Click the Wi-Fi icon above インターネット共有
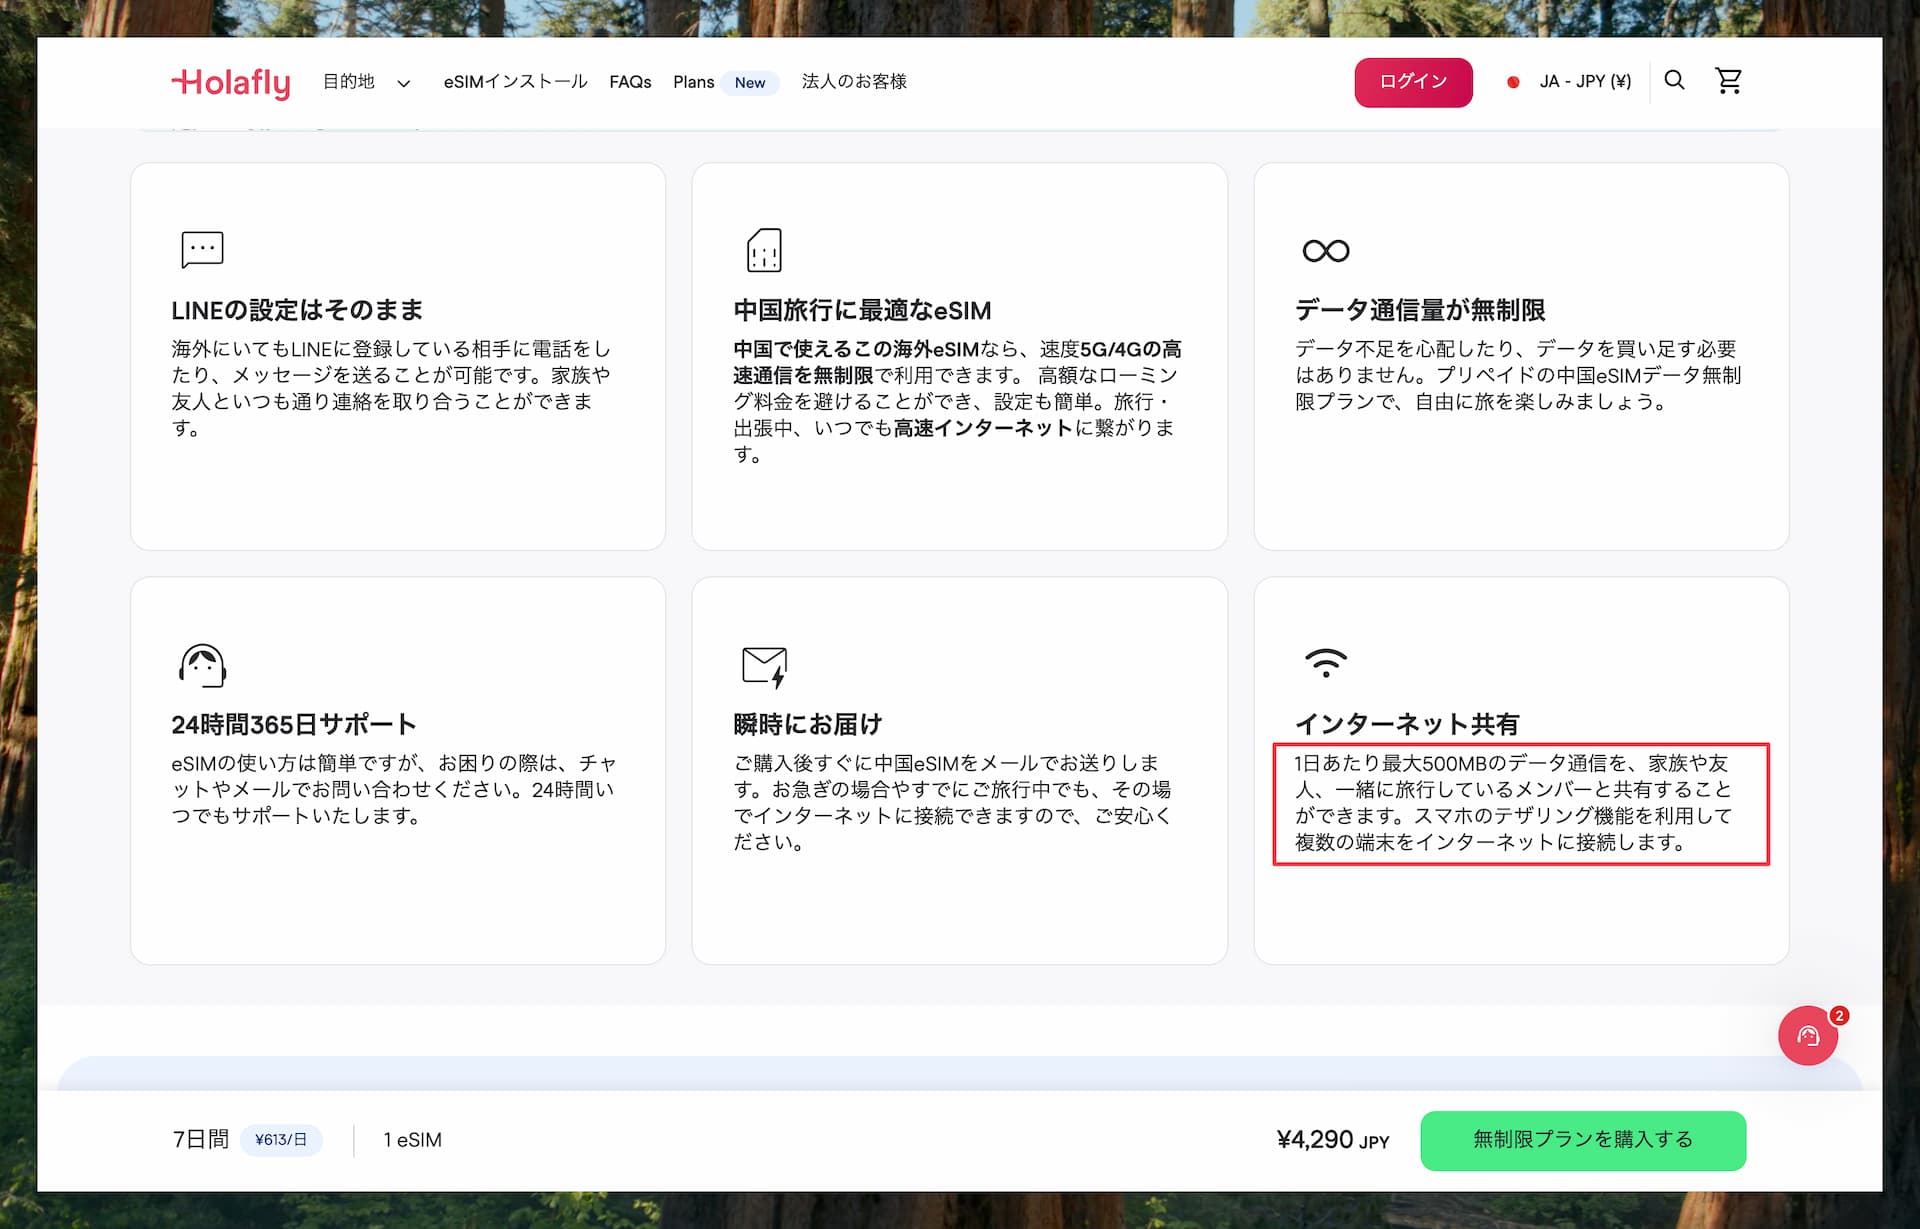 pos(1324,662)
